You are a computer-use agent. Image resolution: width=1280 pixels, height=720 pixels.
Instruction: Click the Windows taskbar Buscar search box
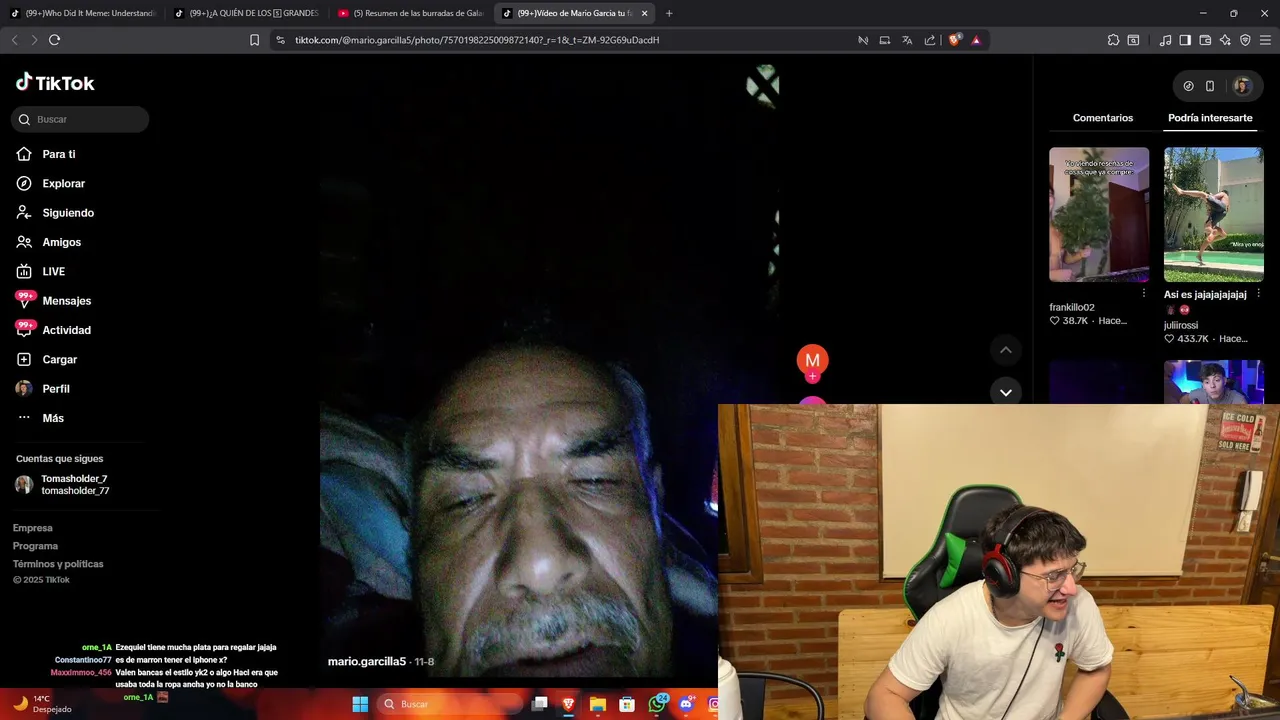450,704
